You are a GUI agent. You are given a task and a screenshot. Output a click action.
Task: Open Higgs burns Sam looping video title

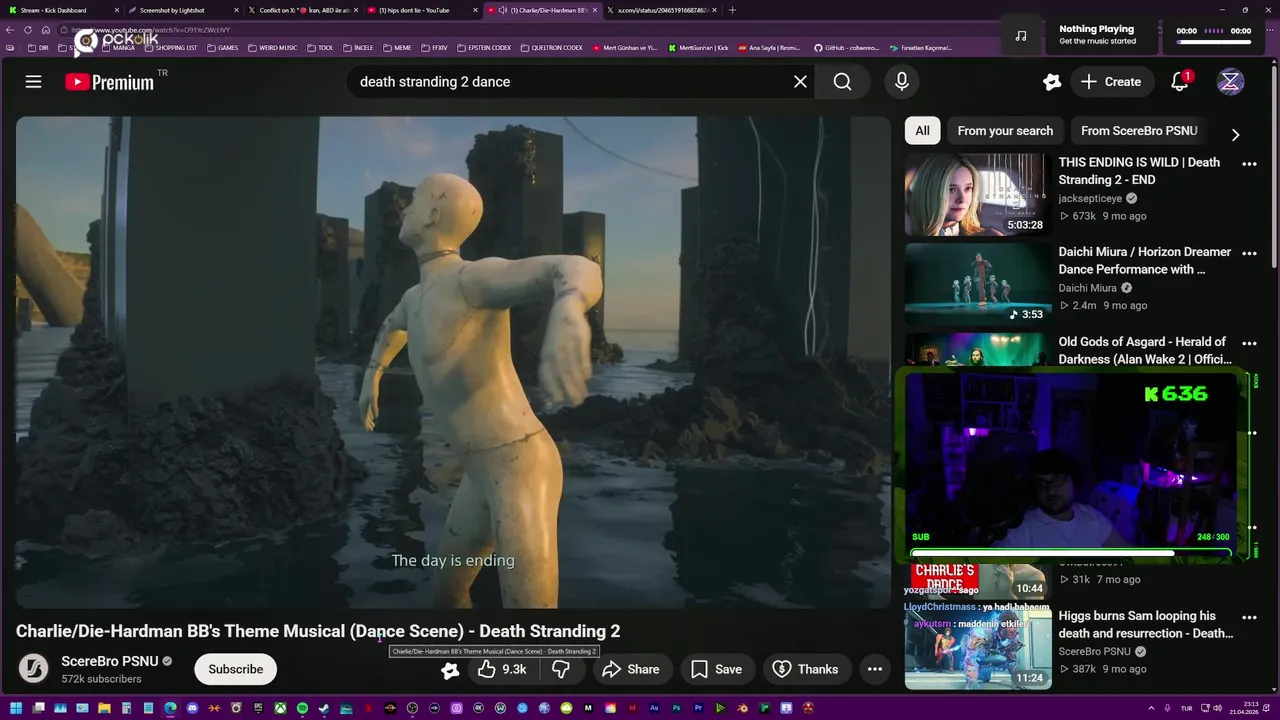pos(1146,624)
